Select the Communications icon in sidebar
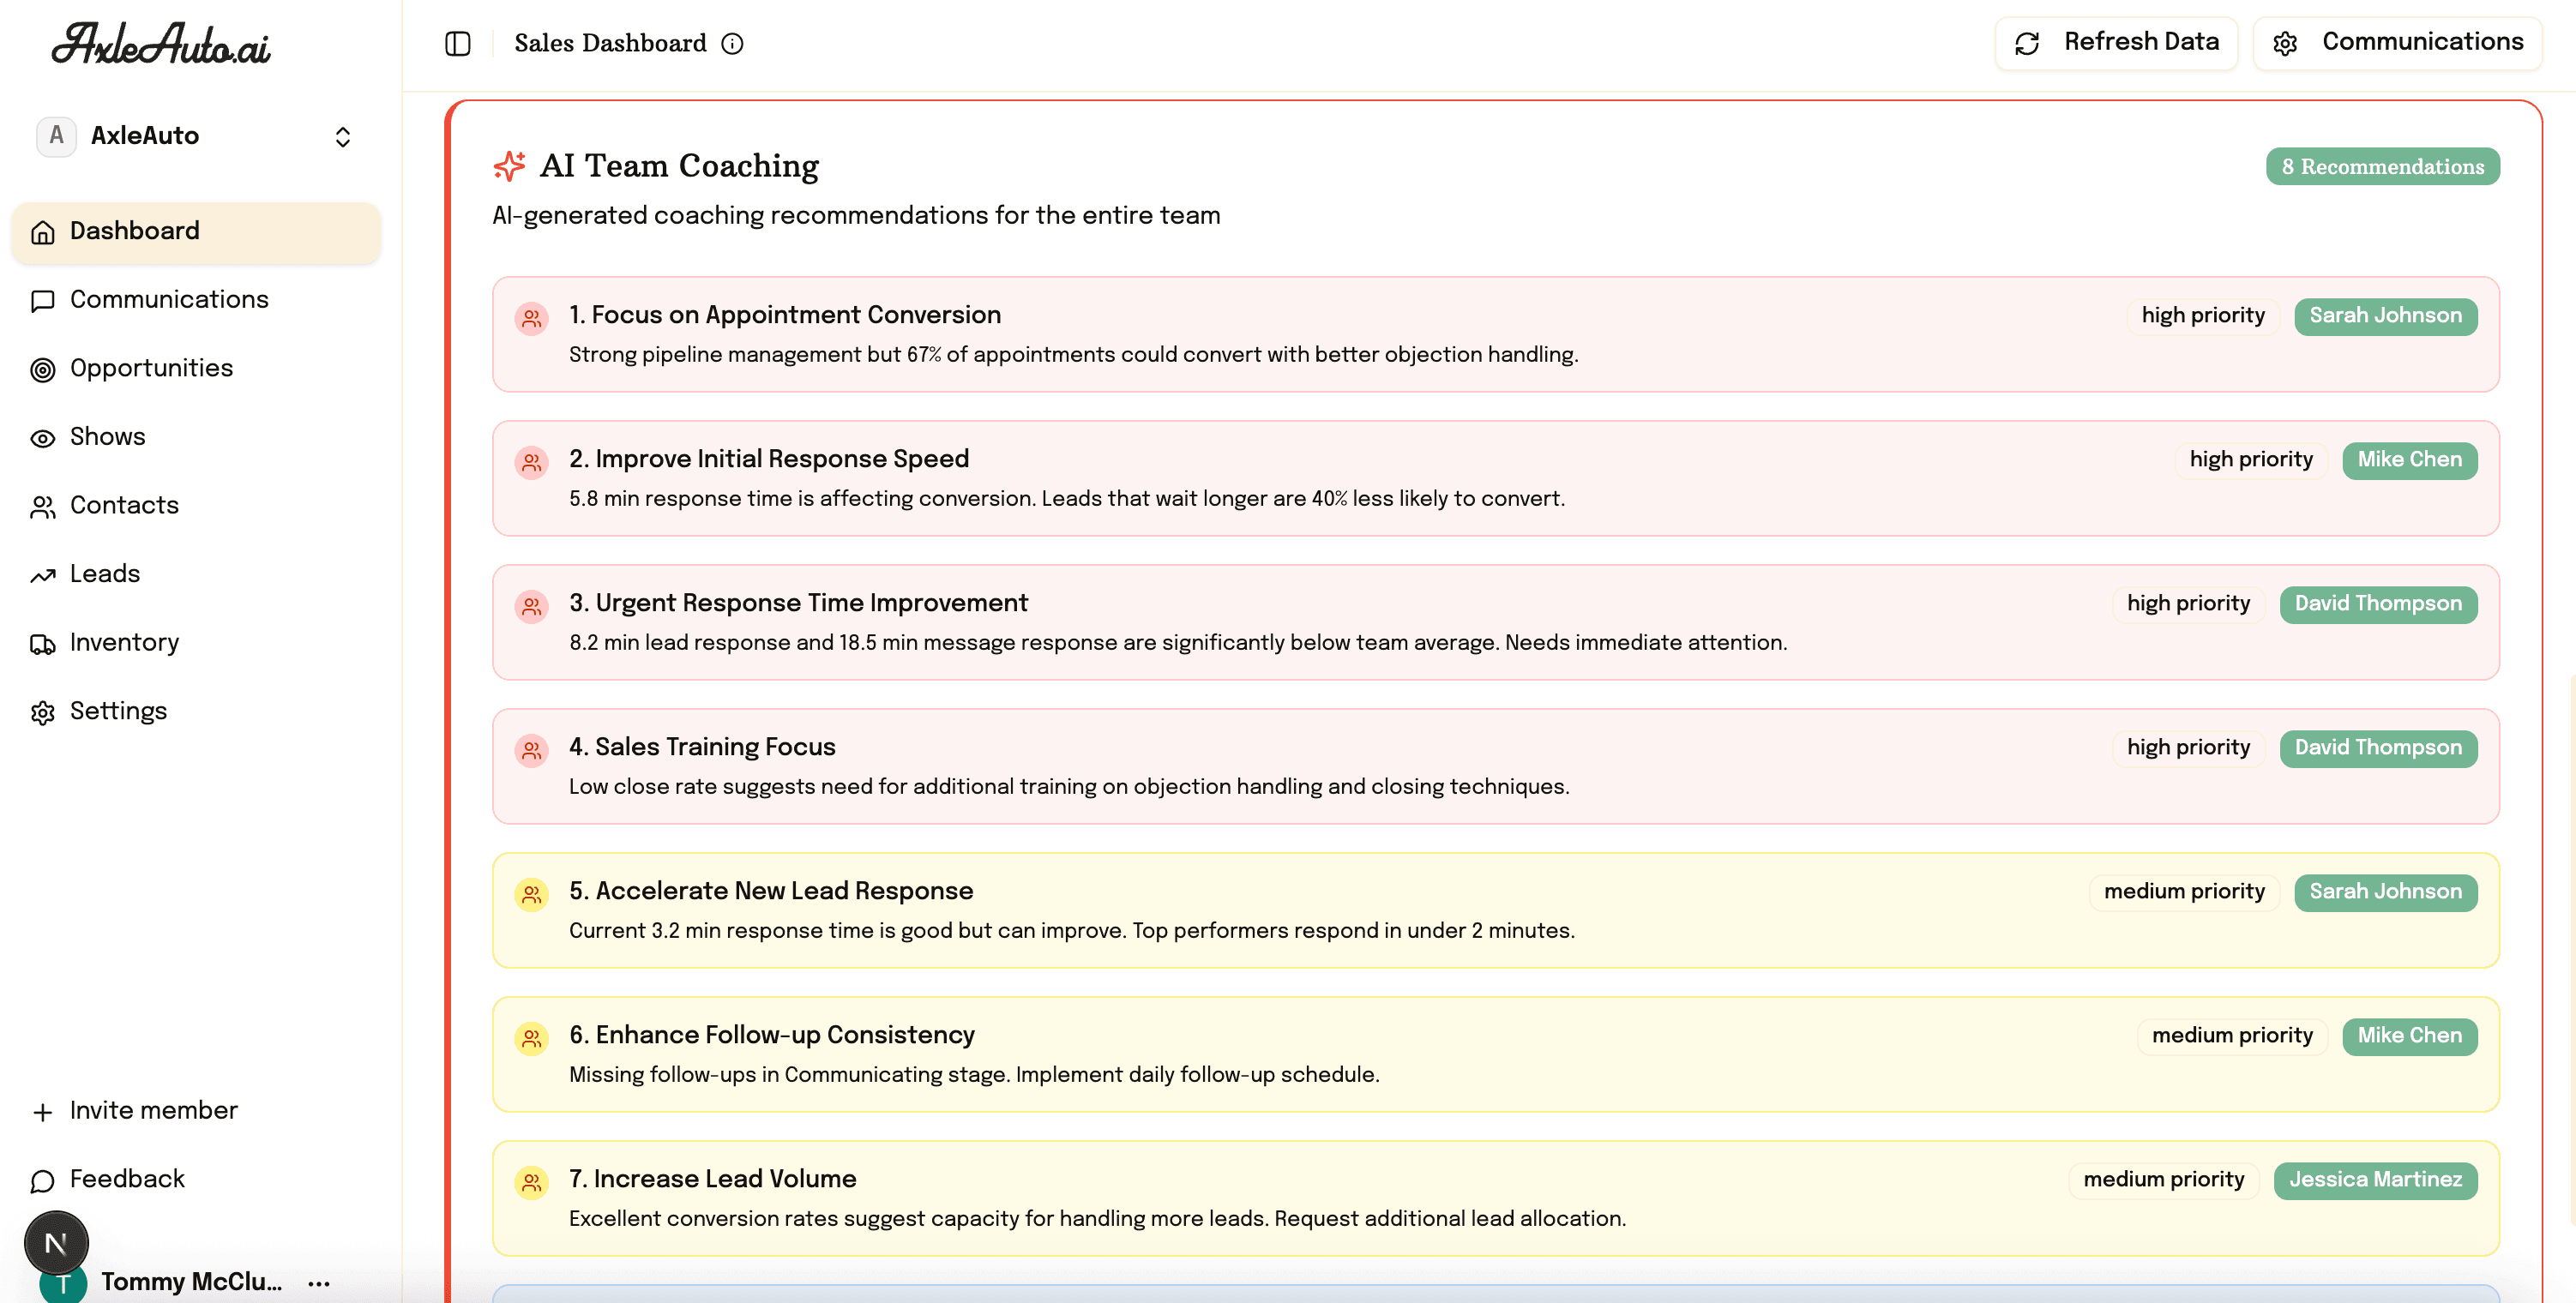The width and height of the screenshot is (2576, 1303). pos(42,300)
